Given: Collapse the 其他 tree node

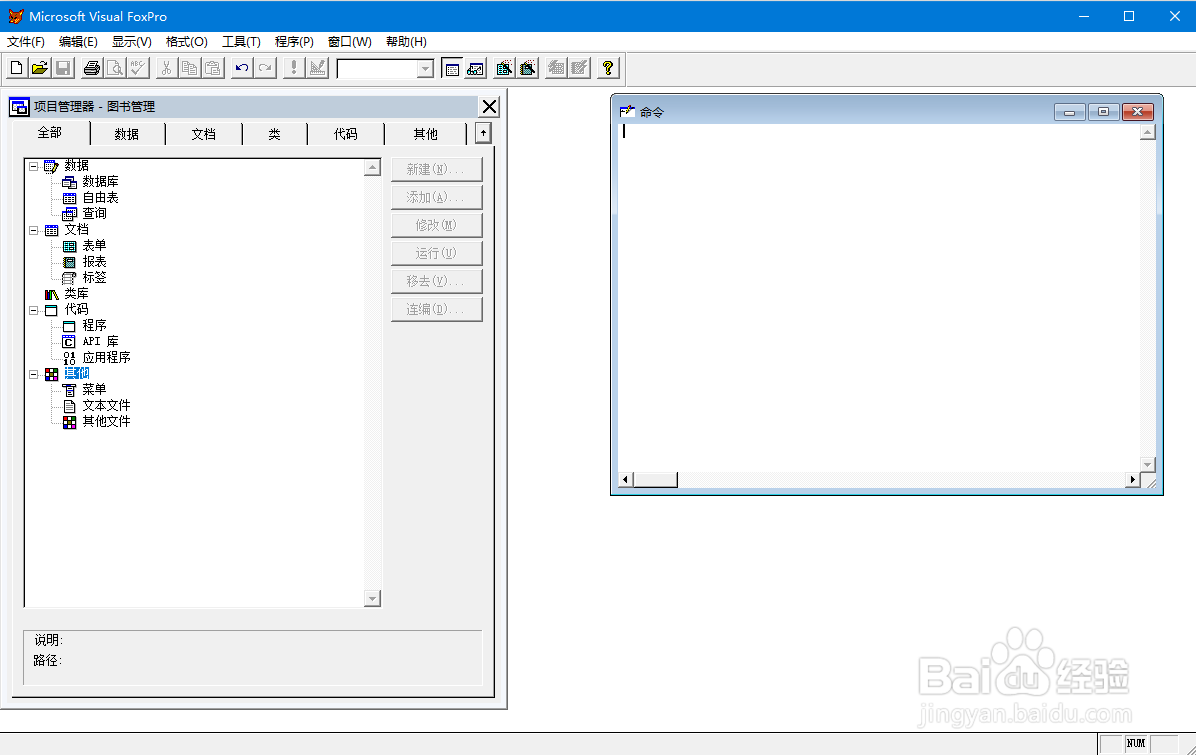Looking at the screenshot, I should click(34, 374).
